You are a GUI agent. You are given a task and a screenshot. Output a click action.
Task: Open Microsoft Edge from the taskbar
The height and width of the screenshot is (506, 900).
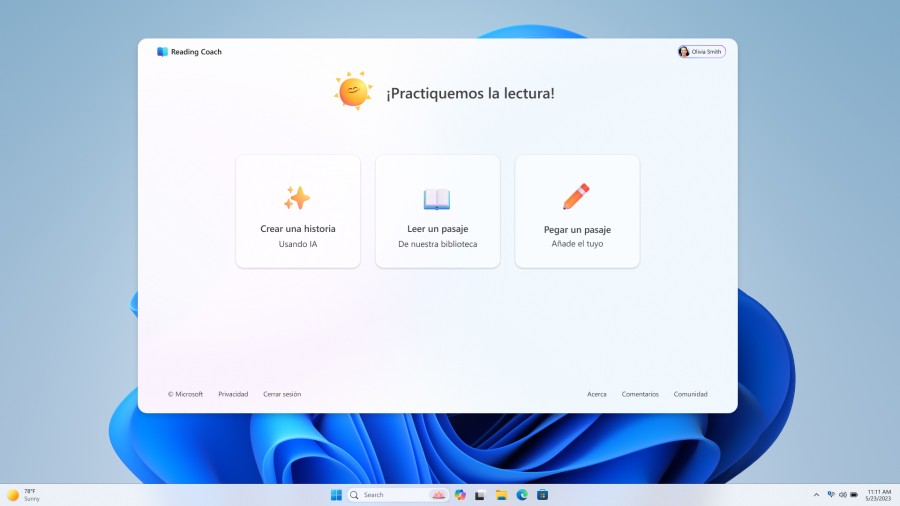[x=522, y=495]
